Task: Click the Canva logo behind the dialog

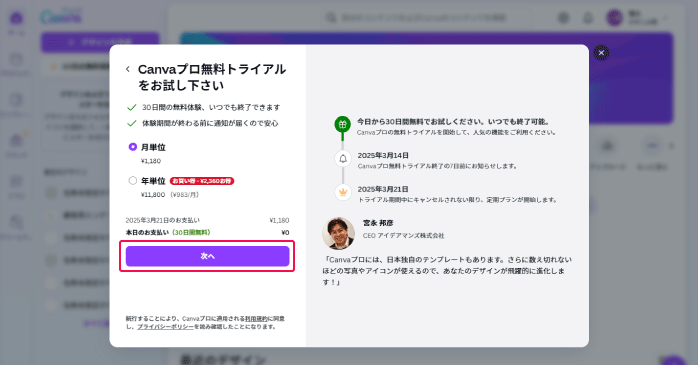Action: click(x=61, y=18)
